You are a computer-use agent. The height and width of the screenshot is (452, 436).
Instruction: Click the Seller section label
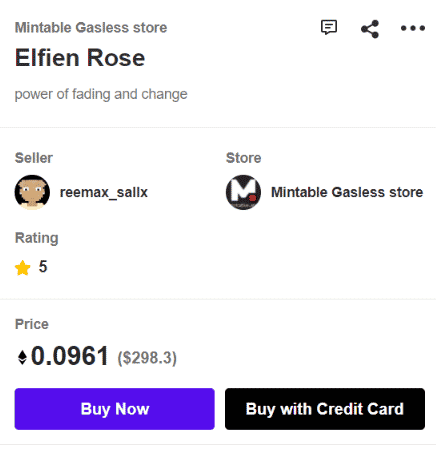[34, 158]
